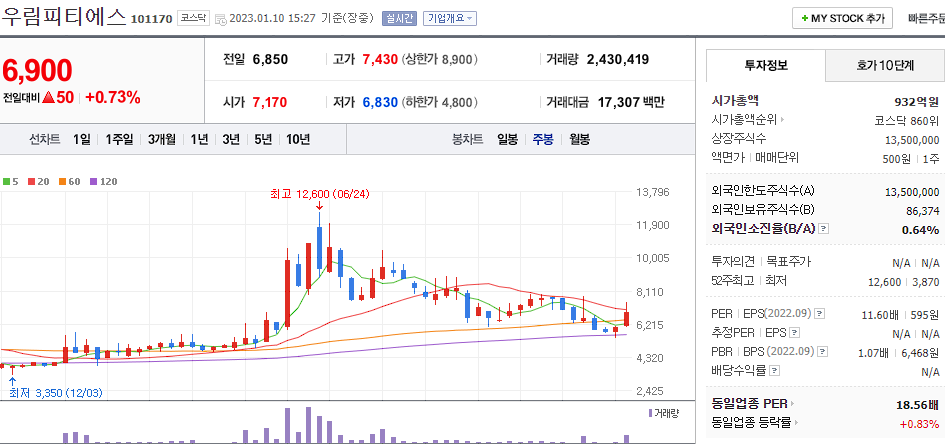Viewport: 945px width, 444px height.
Task: Click the 0.64% foreign ownership ratio
Action: tap(920, 230)
